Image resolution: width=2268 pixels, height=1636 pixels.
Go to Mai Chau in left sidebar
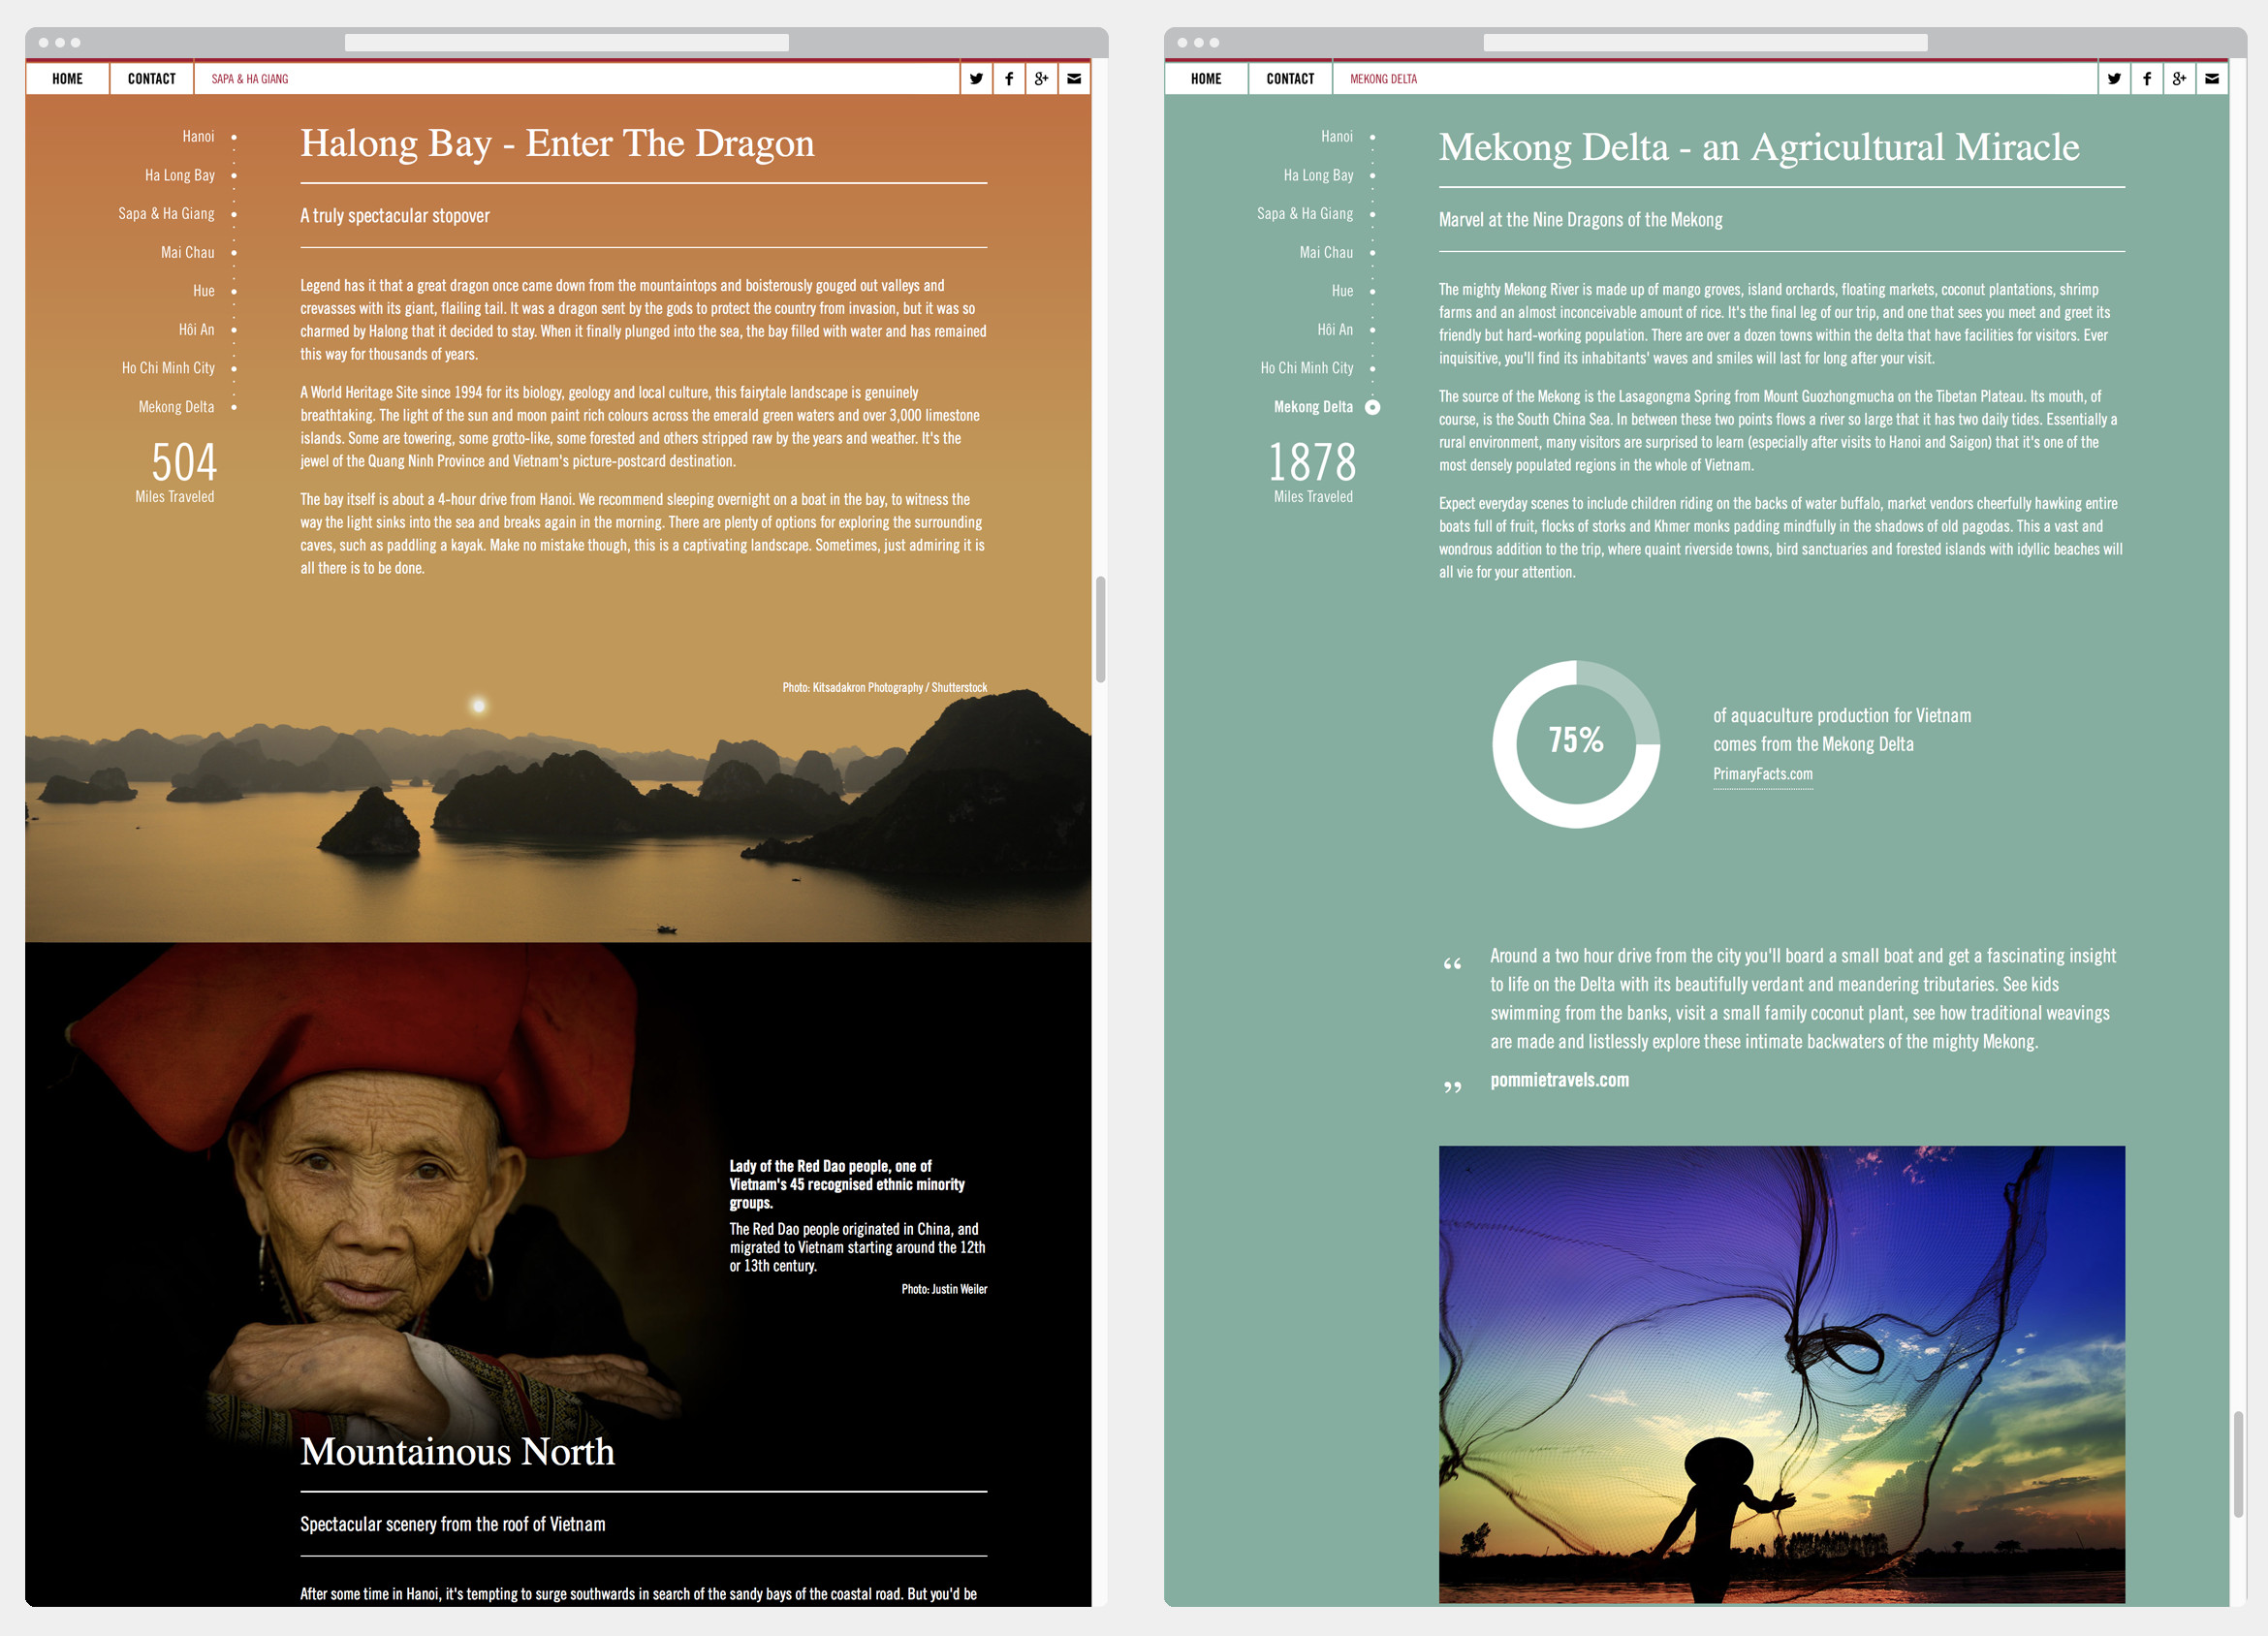click(x=188, y=252)
